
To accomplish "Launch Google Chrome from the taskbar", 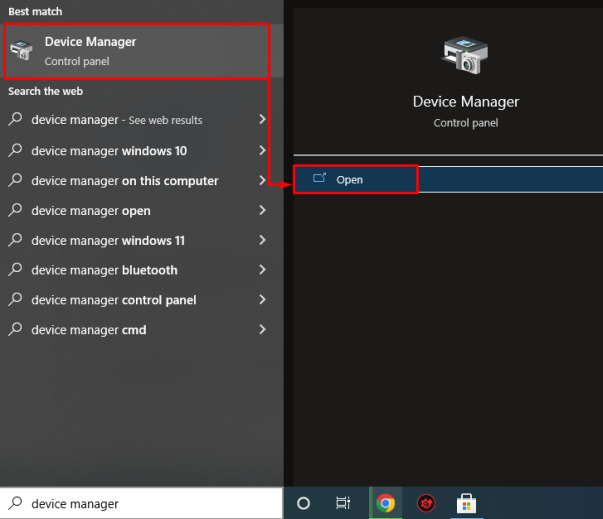I will point(385,503).
